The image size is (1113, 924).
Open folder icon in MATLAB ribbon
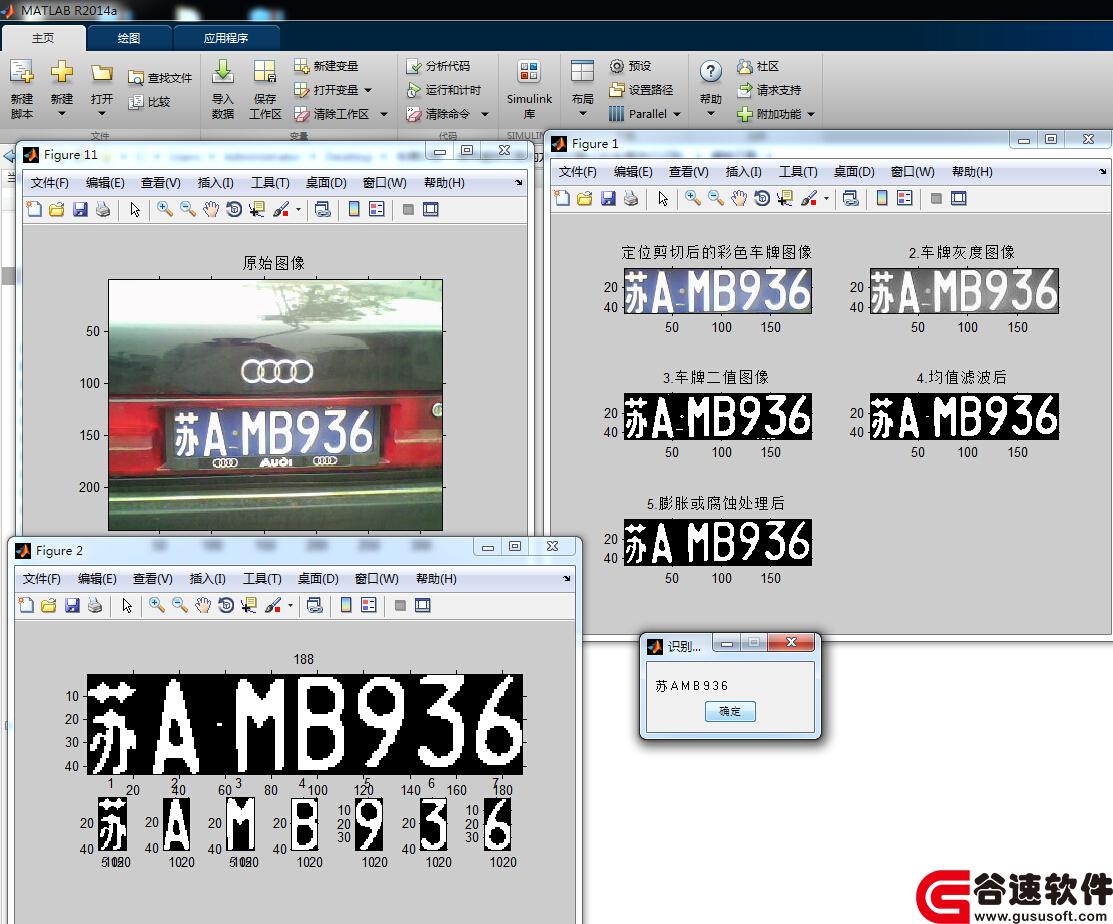tap(102, 73)
